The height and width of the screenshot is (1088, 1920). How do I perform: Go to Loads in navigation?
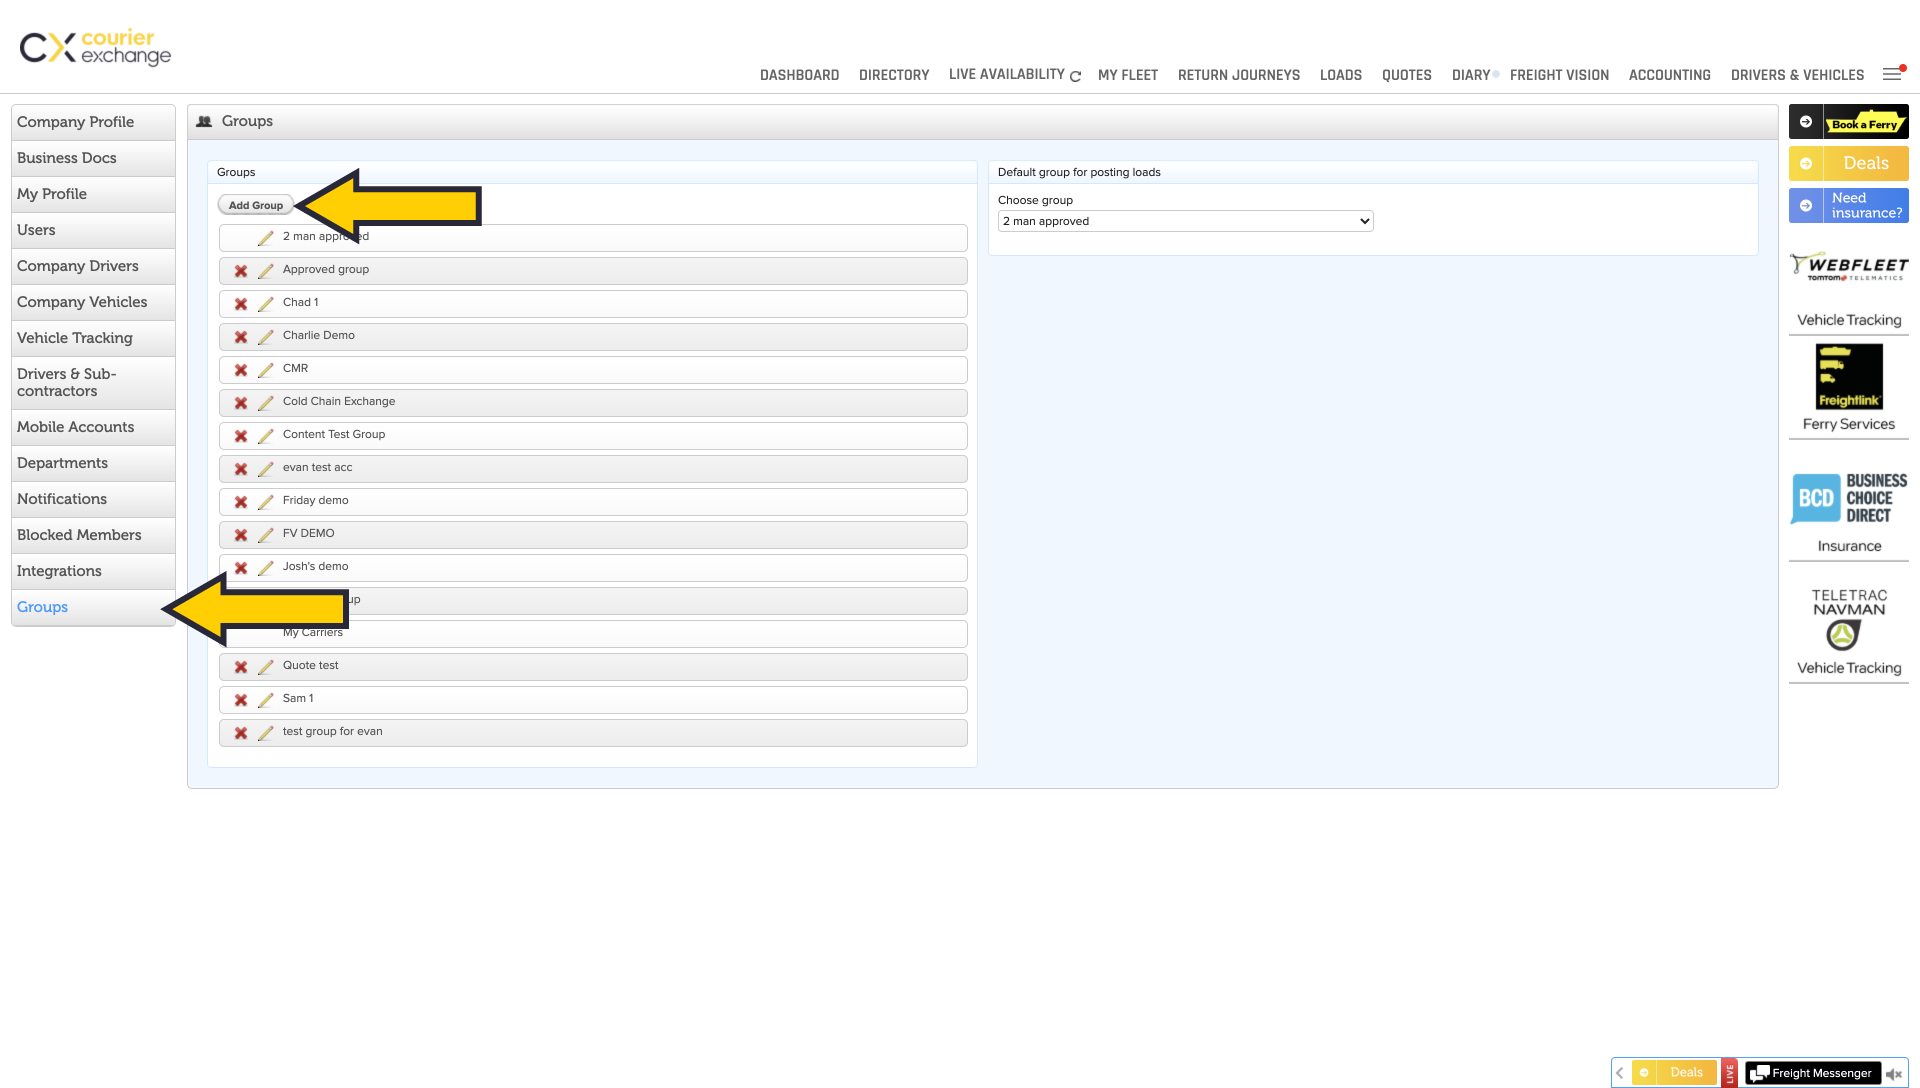pyautogui.click(x=1340, y=75)
